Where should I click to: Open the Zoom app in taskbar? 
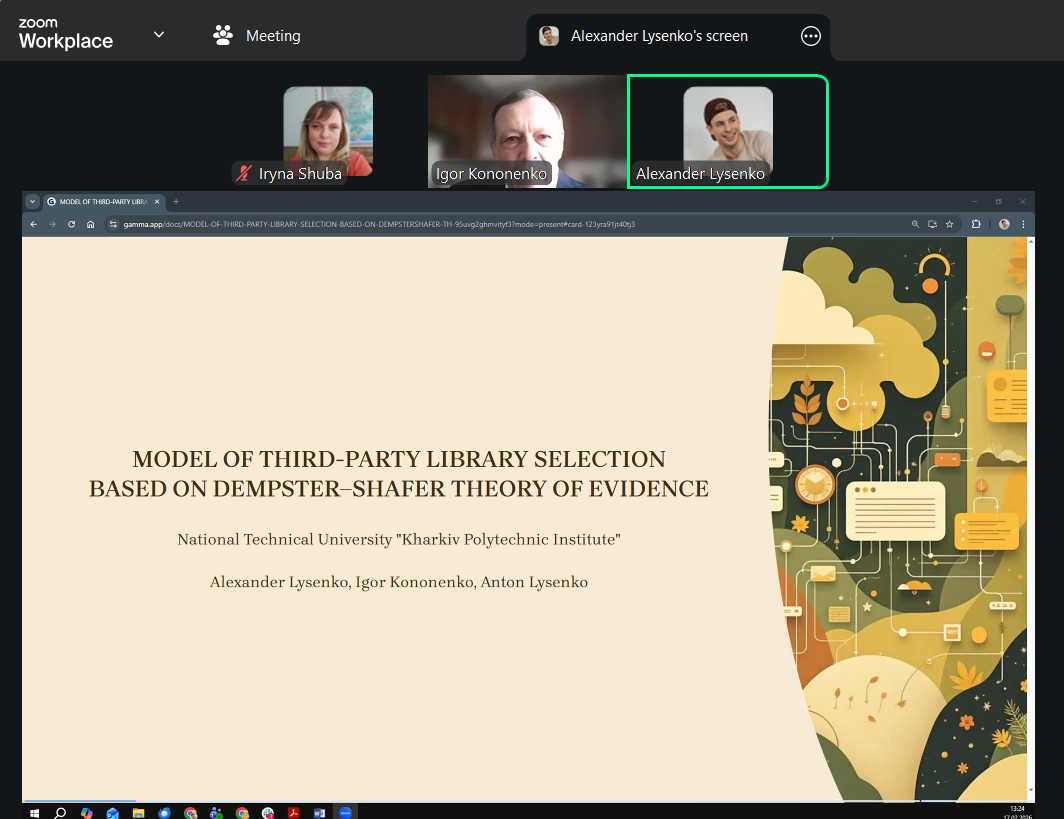pos(346,812)
